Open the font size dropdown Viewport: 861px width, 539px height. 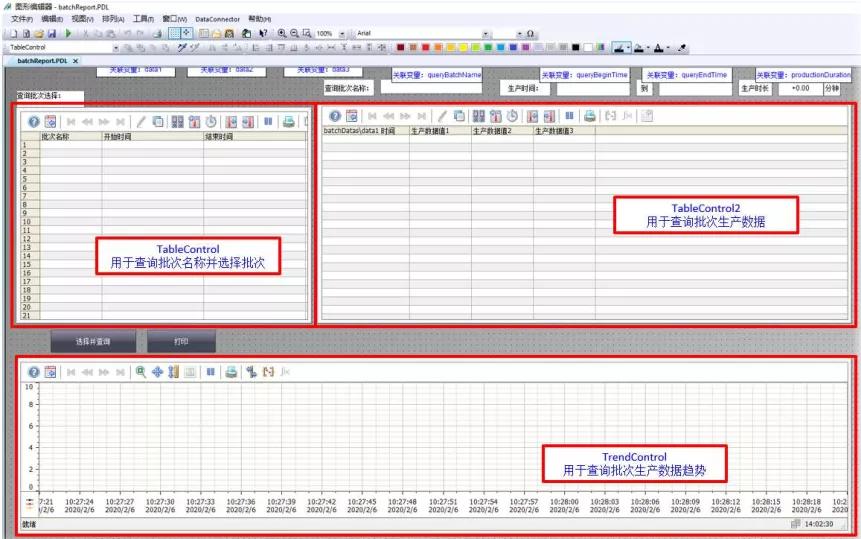tap(519, 34)
